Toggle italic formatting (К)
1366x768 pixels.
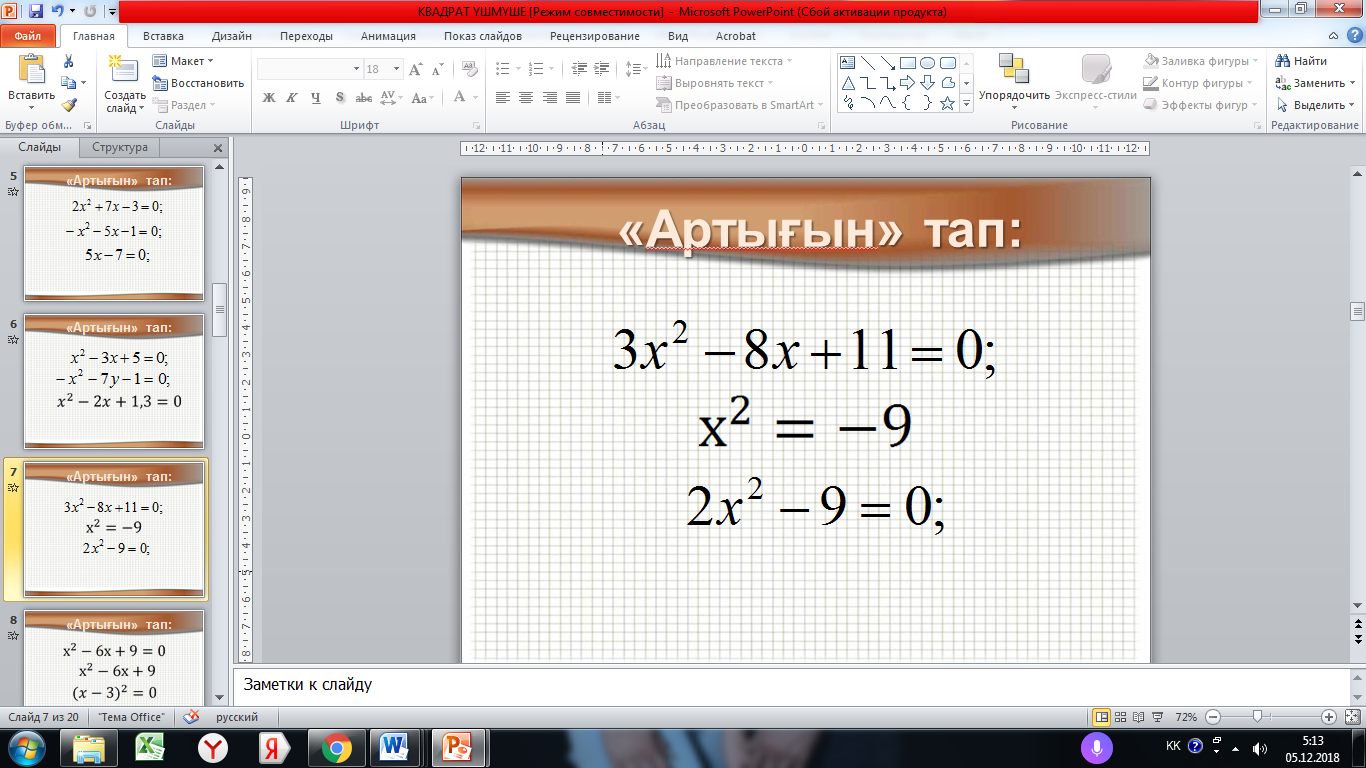coord(292,97)
